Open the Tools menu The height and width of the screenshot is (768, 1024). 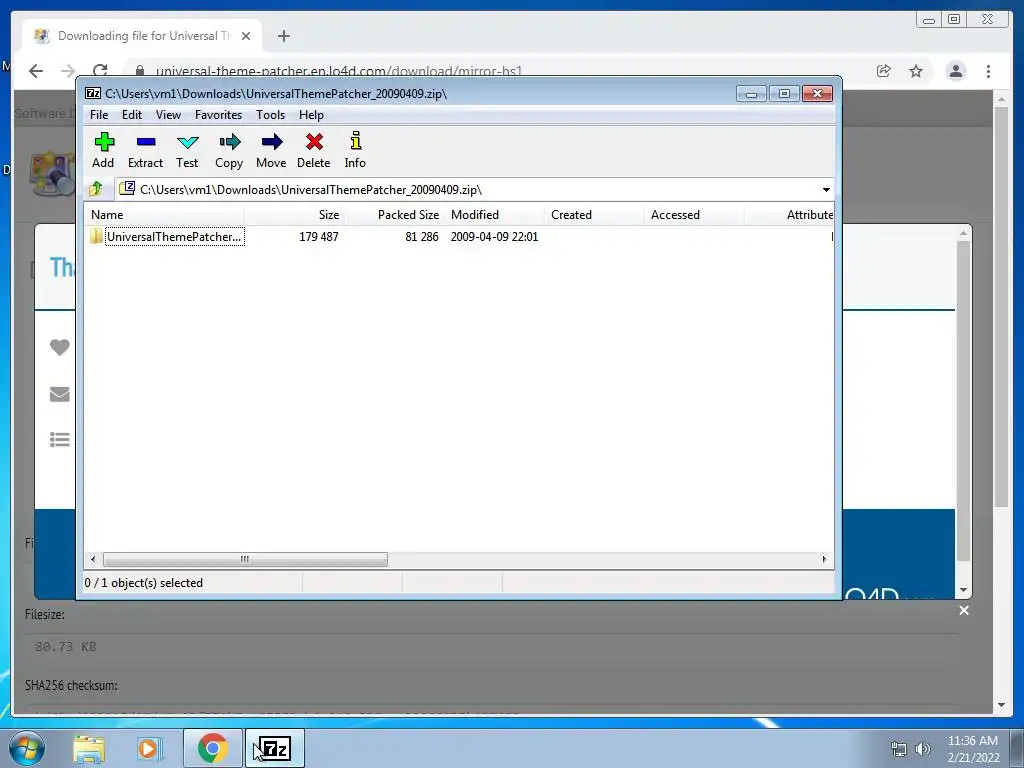click(x=270, y=115)
